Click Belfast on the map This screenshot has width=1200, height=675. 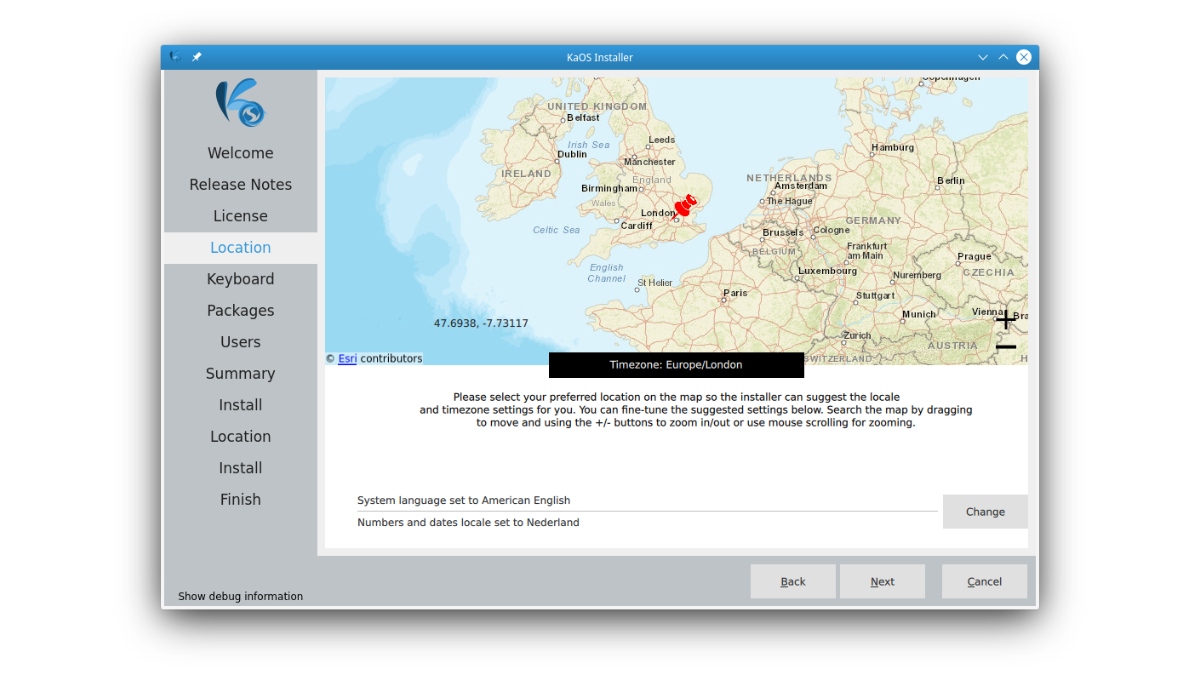(583, 117)
